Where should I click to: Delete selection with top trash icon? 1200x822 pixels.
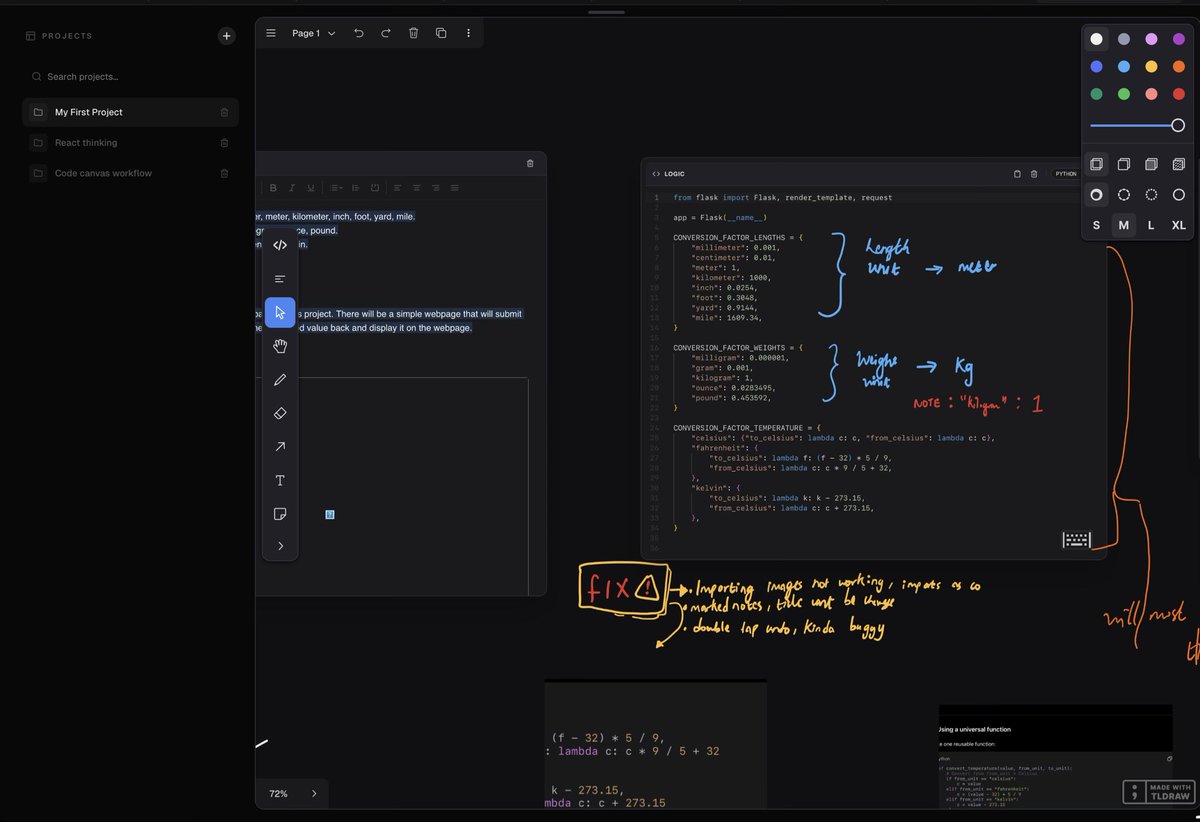pos(413,33)
